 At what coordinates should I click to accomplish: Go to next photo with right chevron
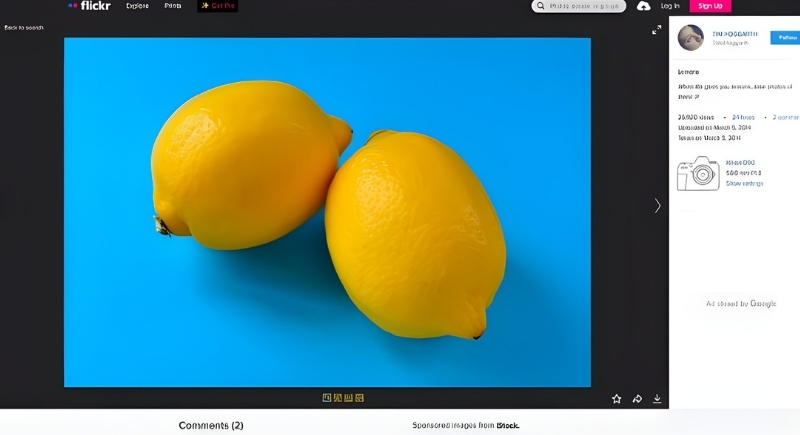pyautogui.click(x=657, y=206)
